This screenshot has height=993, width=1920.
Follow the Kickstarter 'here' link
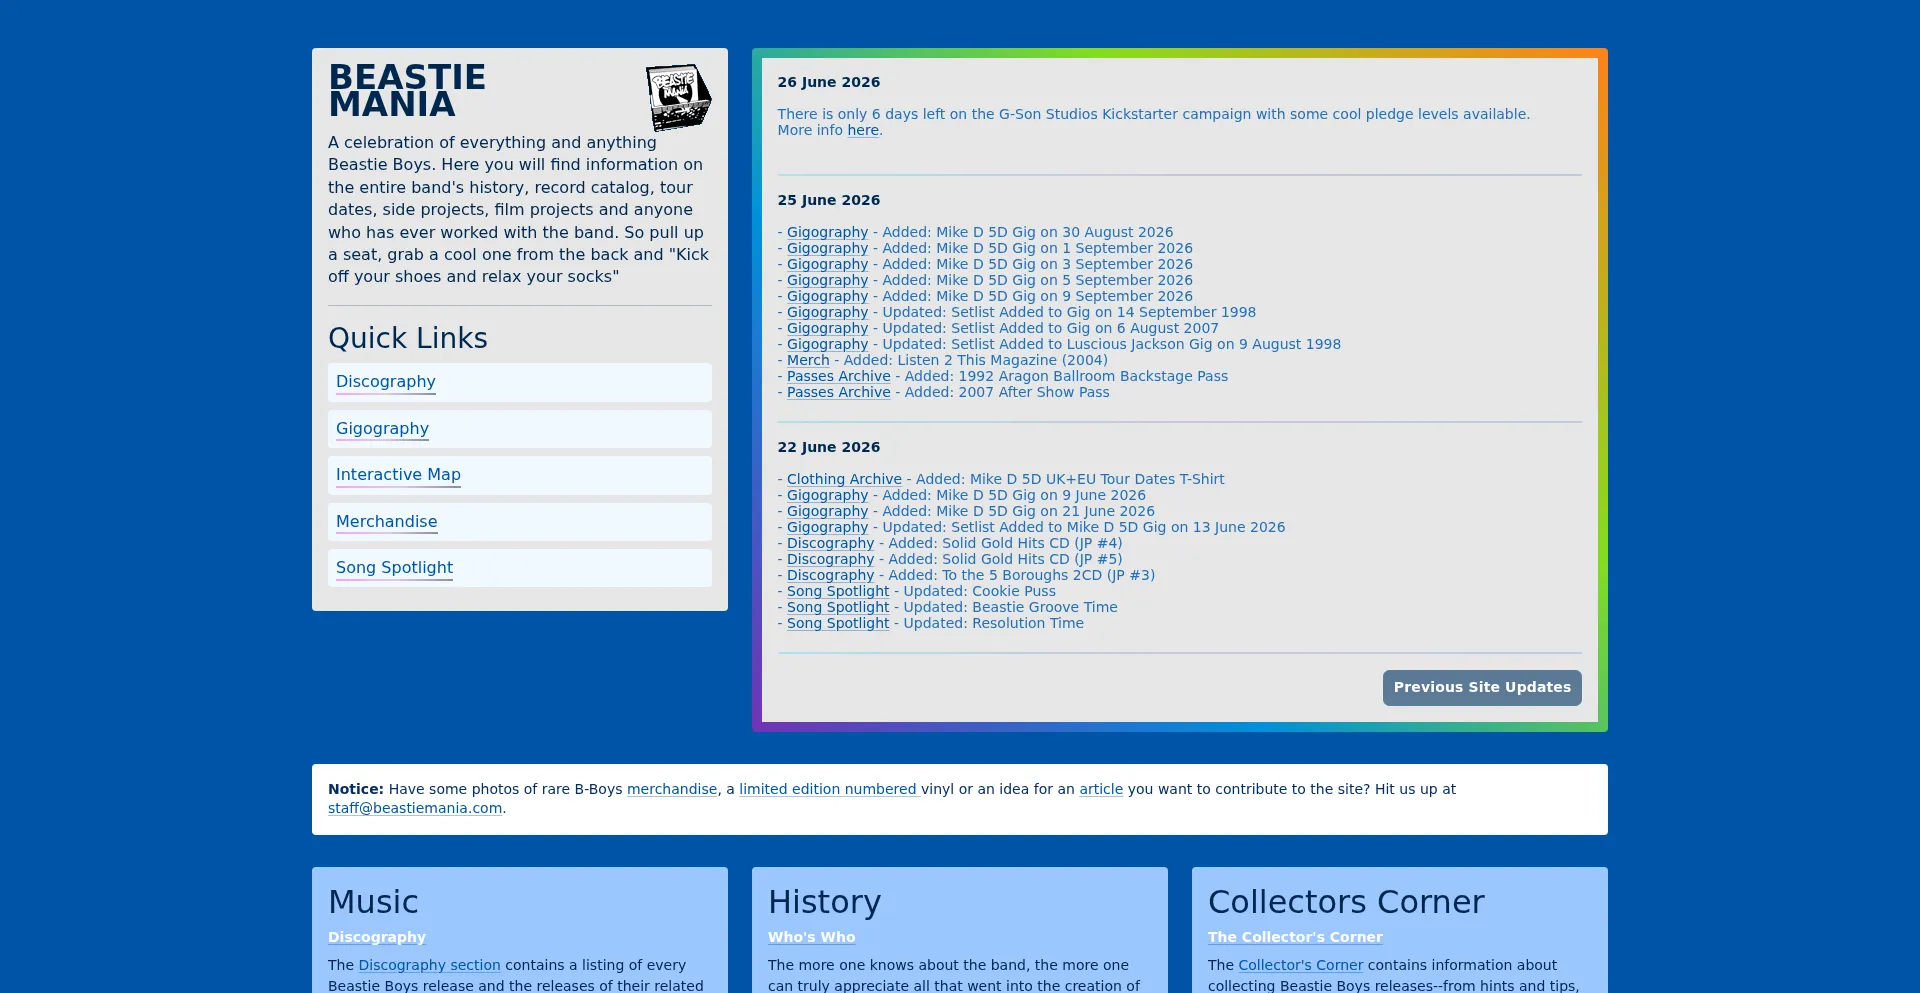click(x=863, y=131)
